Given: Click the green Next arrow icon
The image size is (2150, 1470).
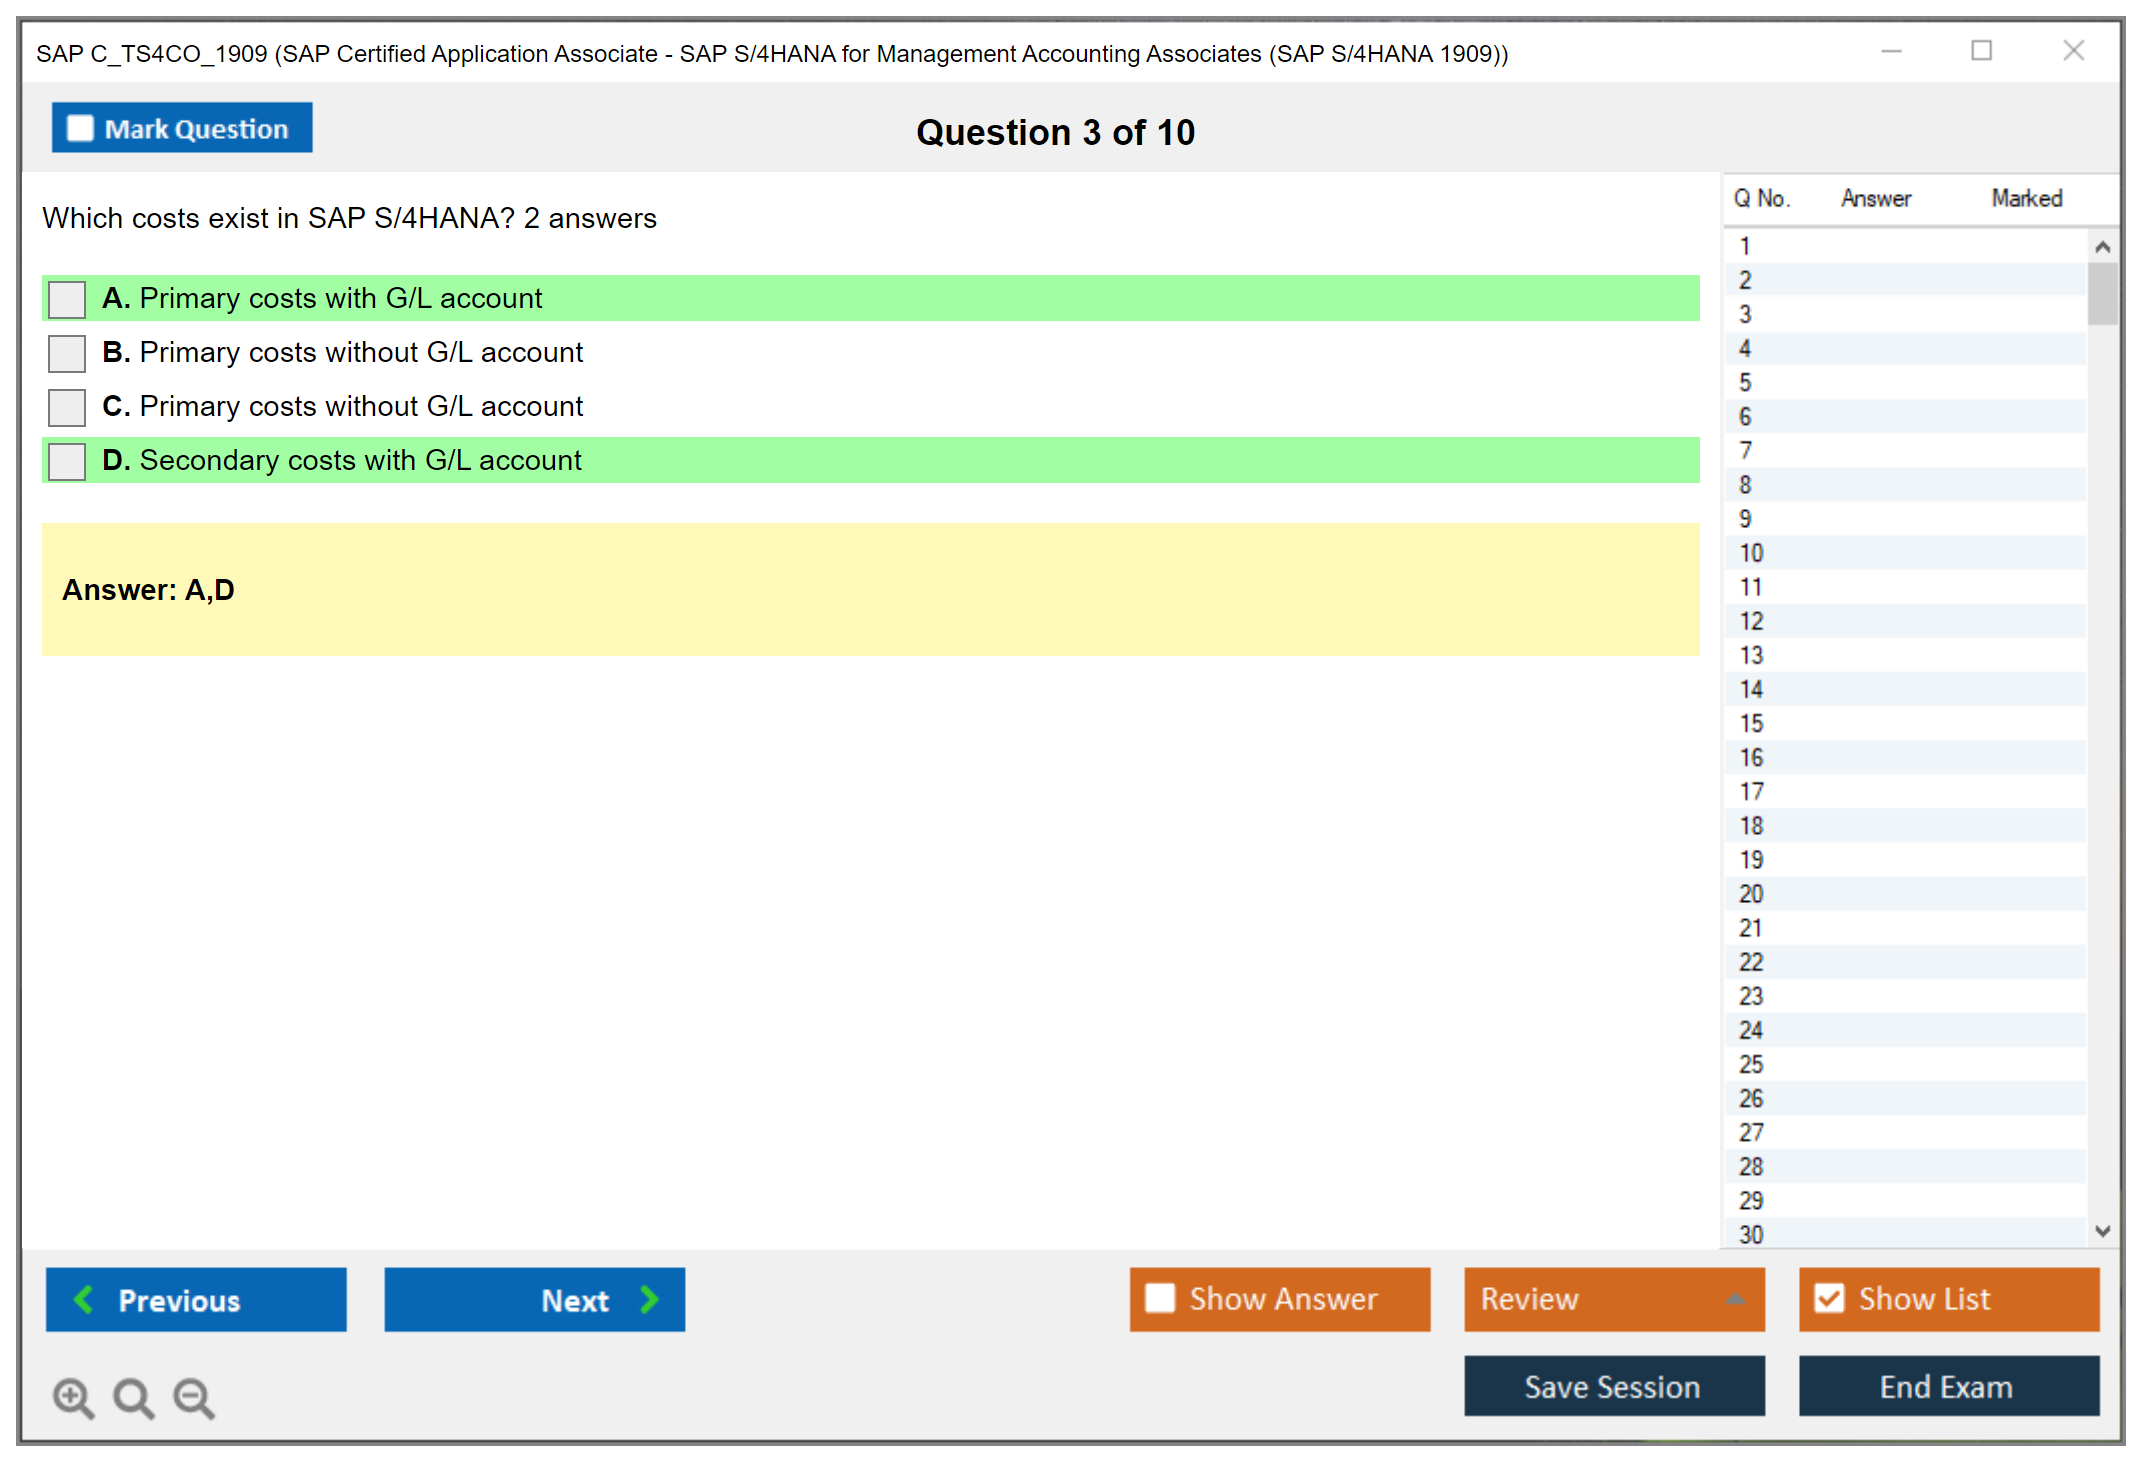Looking at the screenshot, I should tap(649, 1299).
